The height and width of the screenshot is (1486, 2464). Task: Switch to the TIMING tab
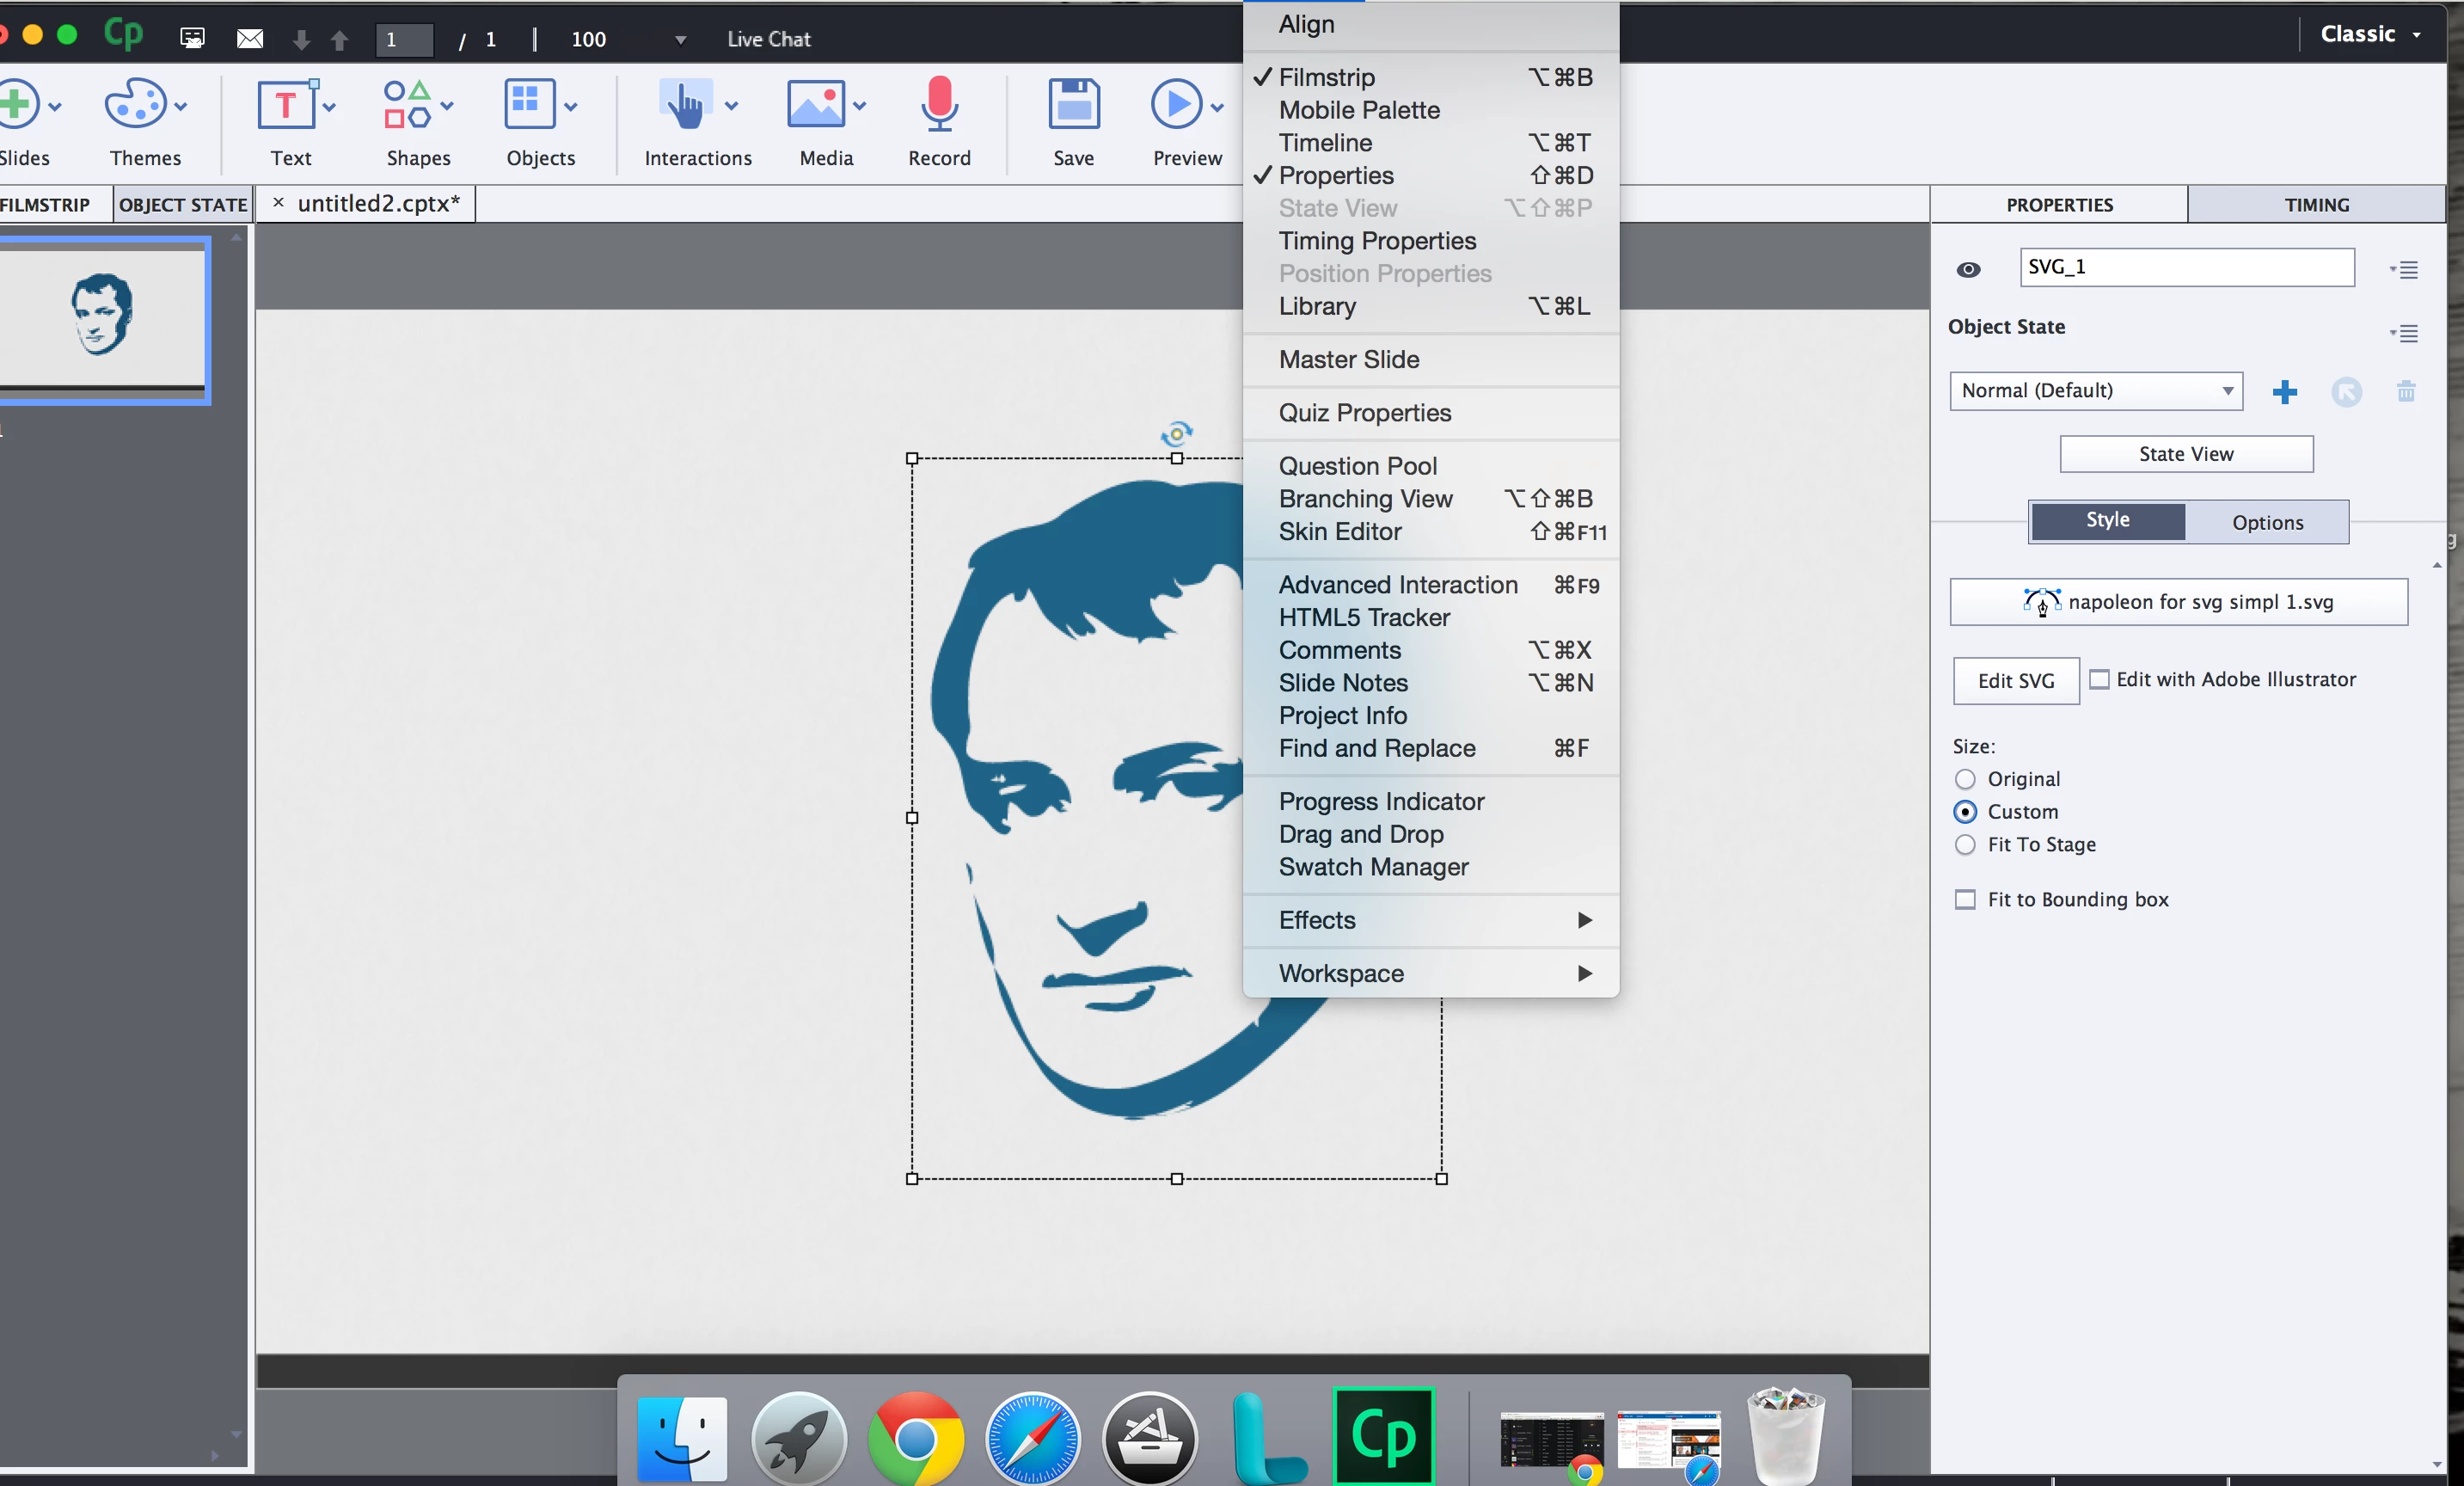2315,205
